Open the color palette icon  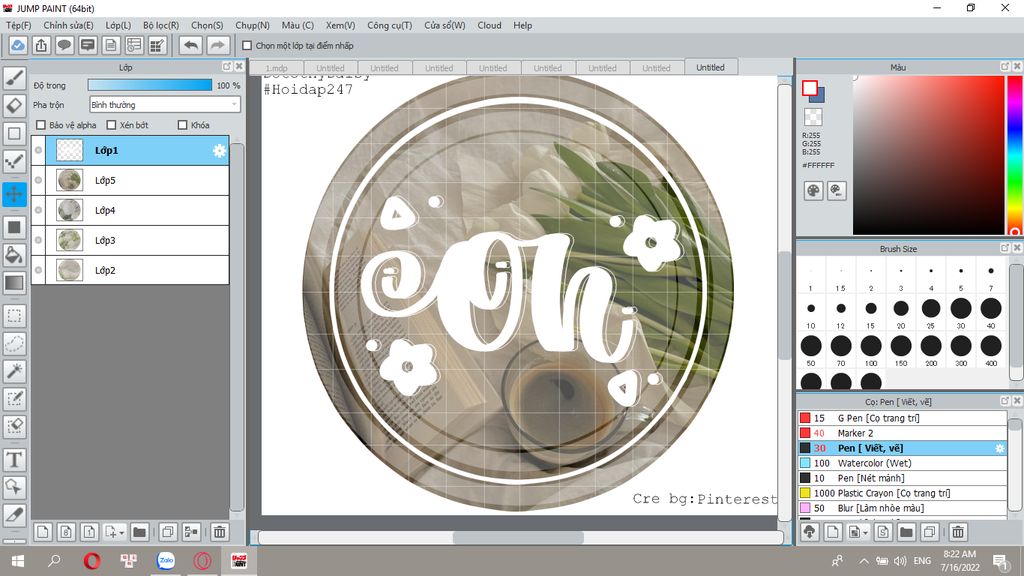point(813,191)
